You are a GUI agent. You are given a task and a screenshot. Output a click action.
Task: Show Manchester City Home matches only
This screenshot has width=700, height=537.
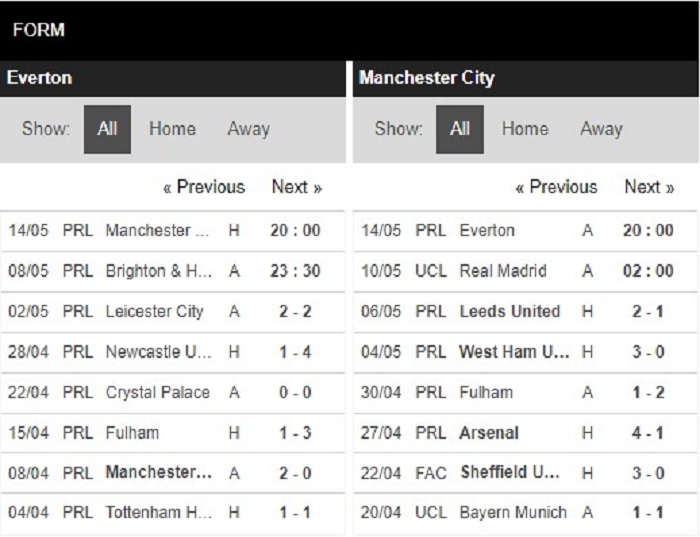pyautogui.click(x=525, y=129)
